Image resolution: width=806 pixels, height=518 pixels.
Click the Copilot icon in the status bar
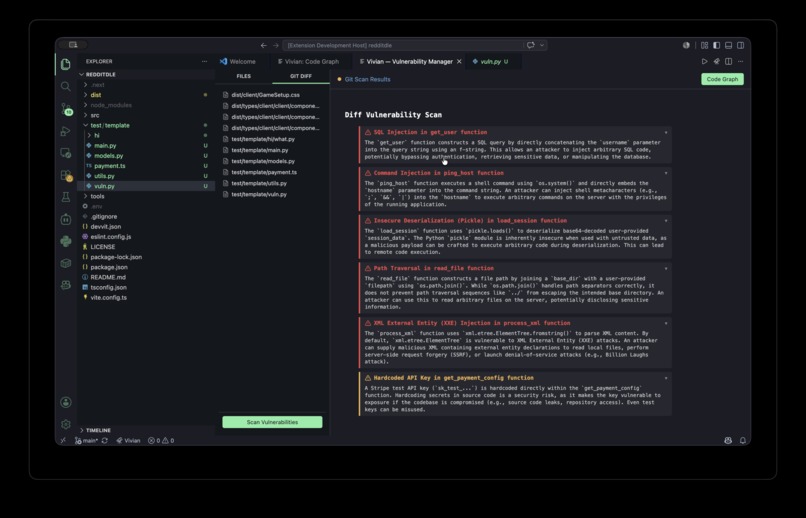pos(728,440)
